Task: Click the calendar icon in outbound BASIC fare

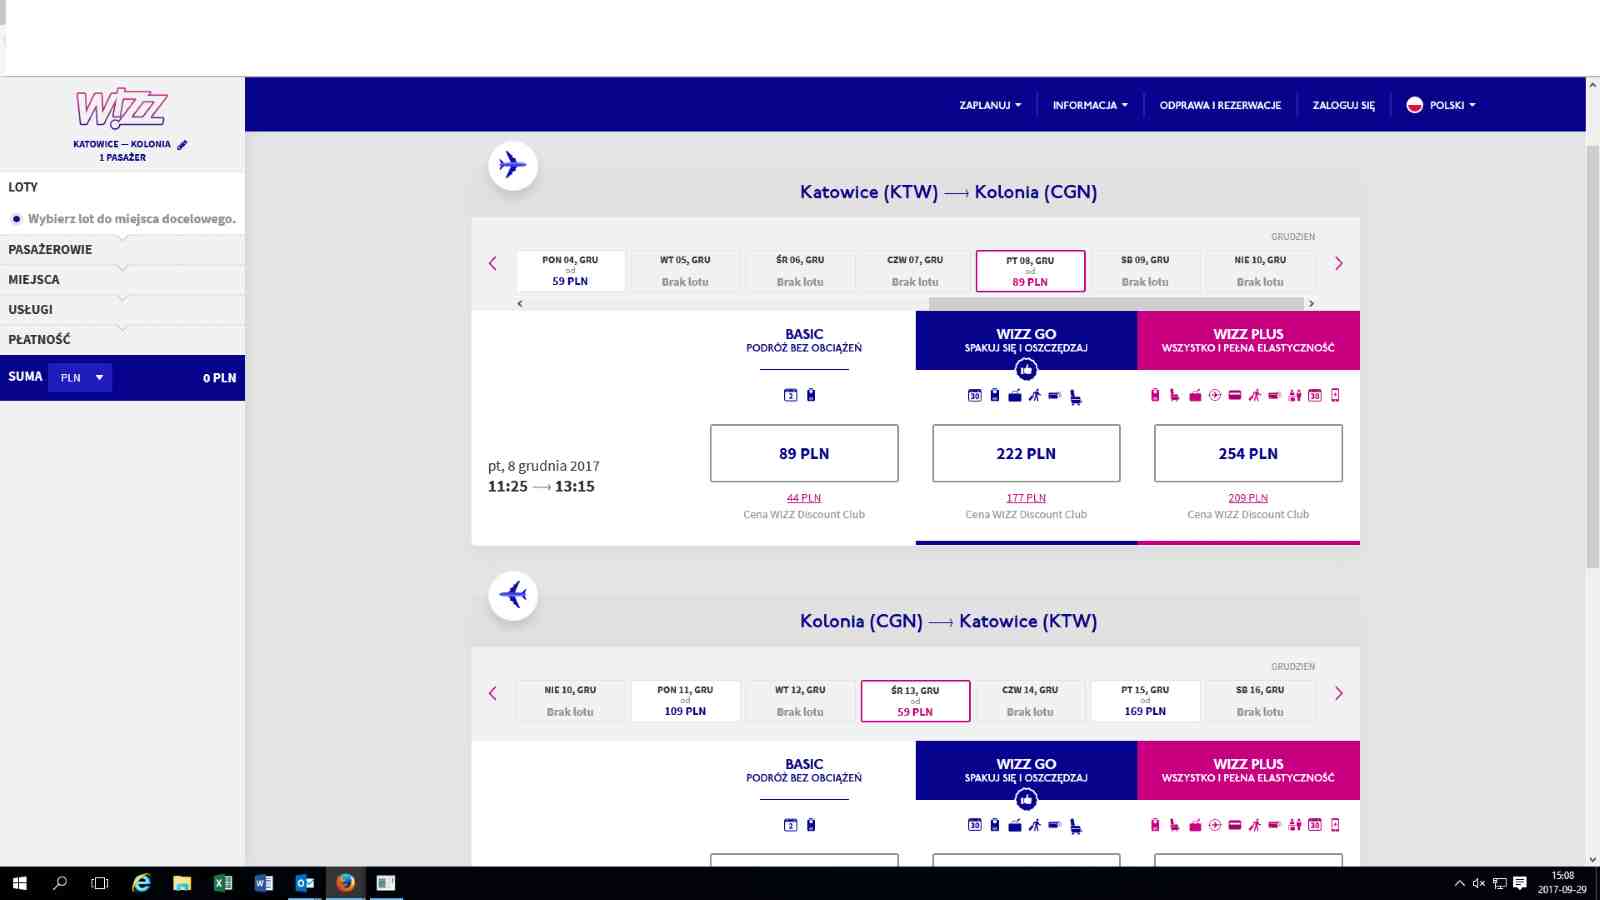Action: click(x=790, y=395)
